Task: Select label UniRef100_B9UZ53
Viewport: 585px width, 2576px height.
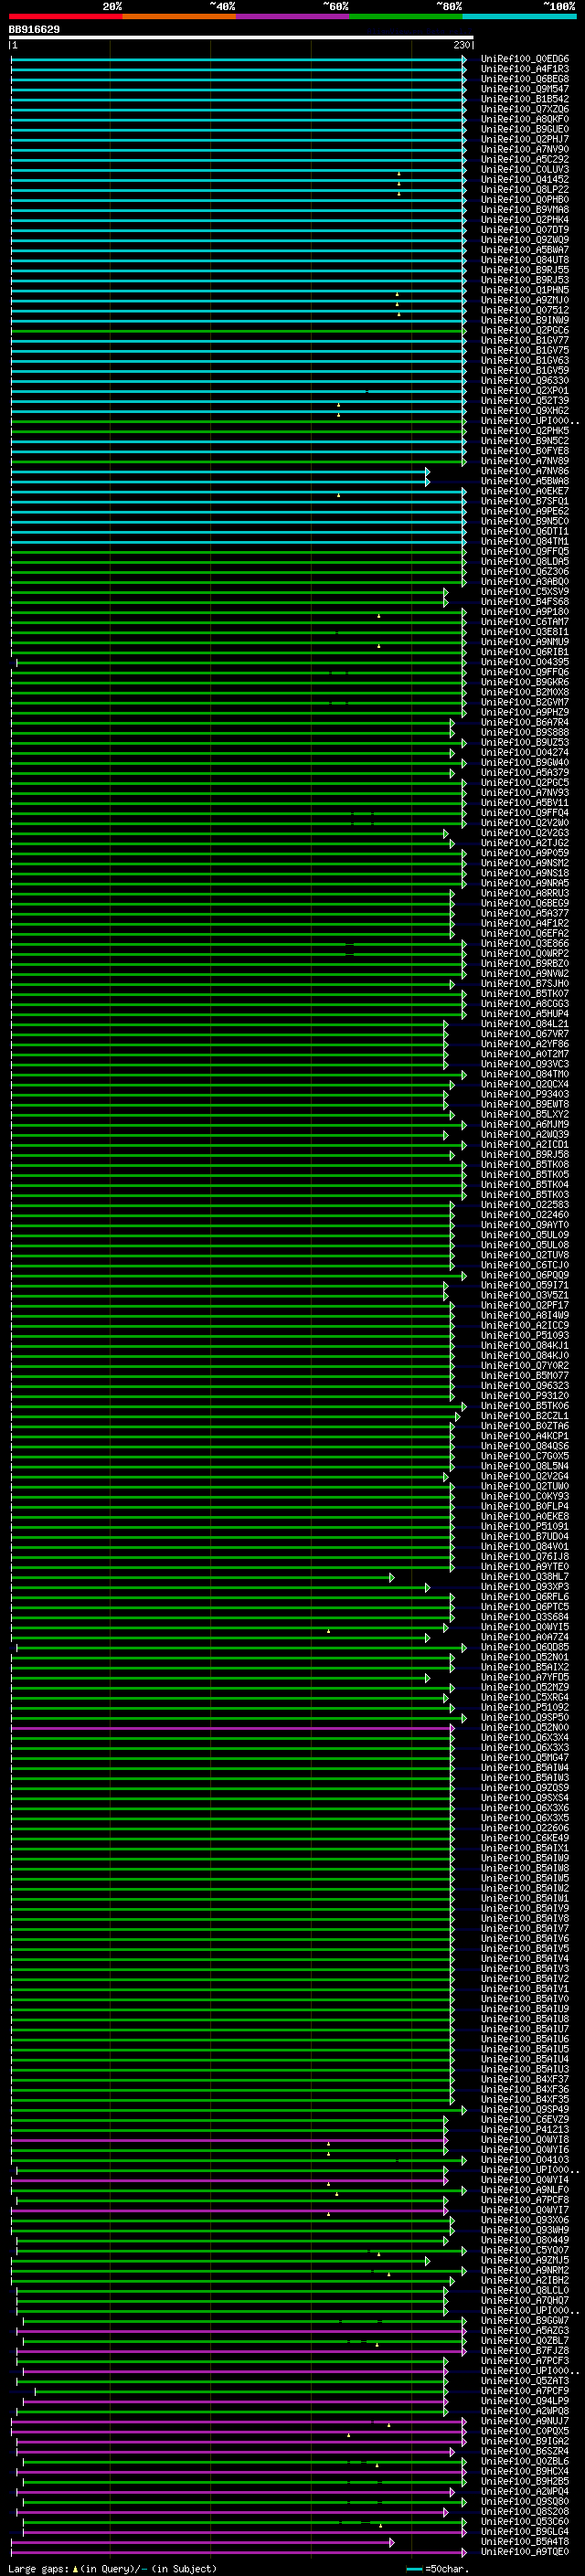Action: click(x=524, y=742)
